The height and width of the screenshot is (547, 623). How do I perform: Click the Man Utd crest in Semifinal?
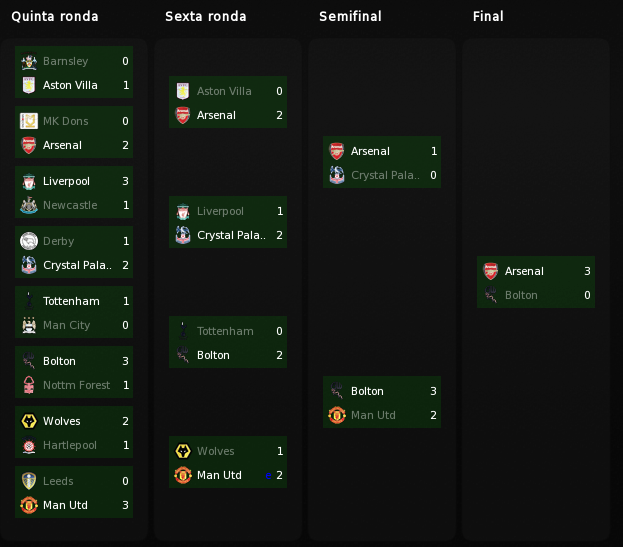pos(337,415)
